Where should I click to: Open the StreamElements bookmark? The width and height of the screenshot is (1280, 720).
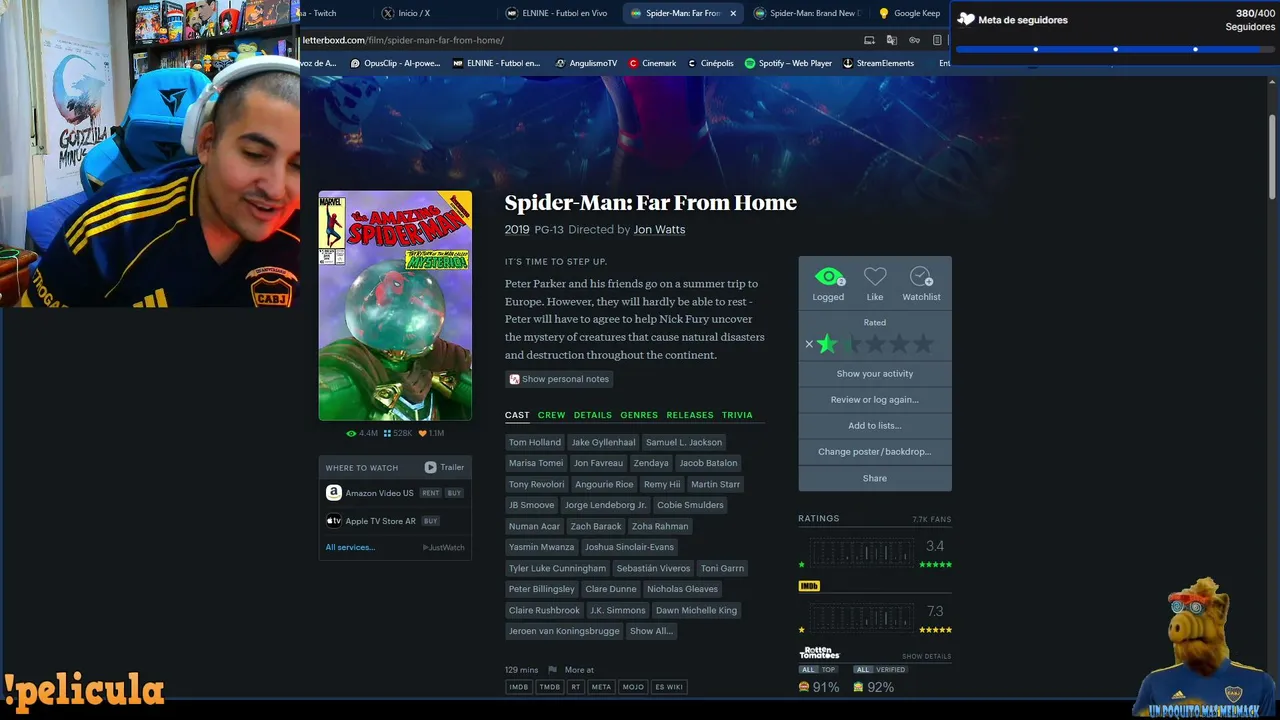coord(879,63)
